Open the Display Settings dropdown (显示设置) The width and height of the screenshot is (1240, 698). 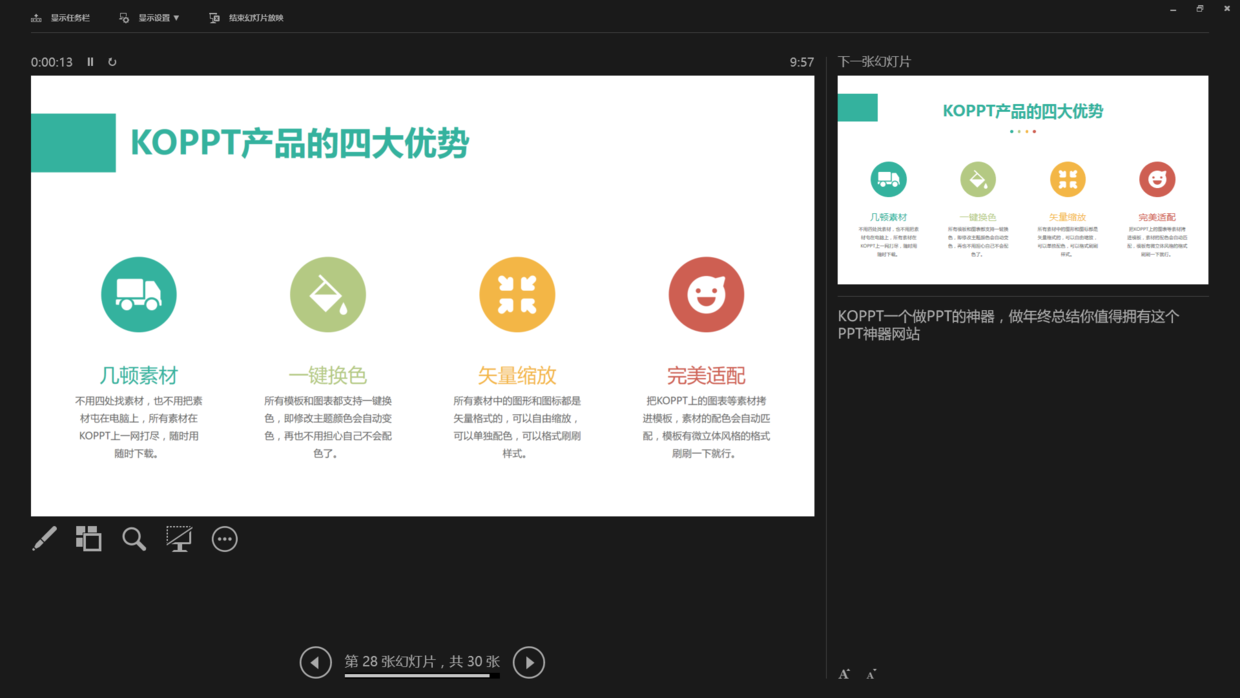click(x=149, y=18)
